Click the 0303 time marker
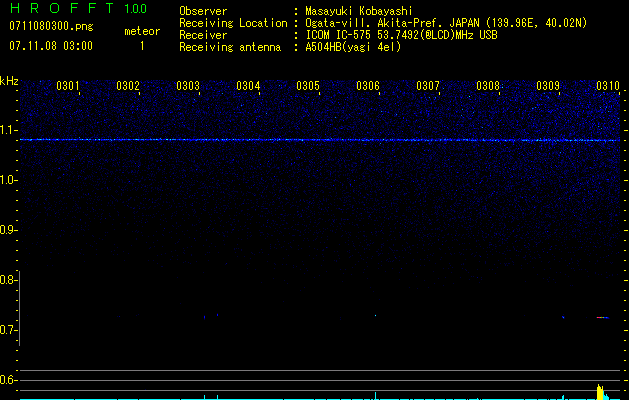Image resolution: width=629 pixels, height=400 pixels. 188,86
